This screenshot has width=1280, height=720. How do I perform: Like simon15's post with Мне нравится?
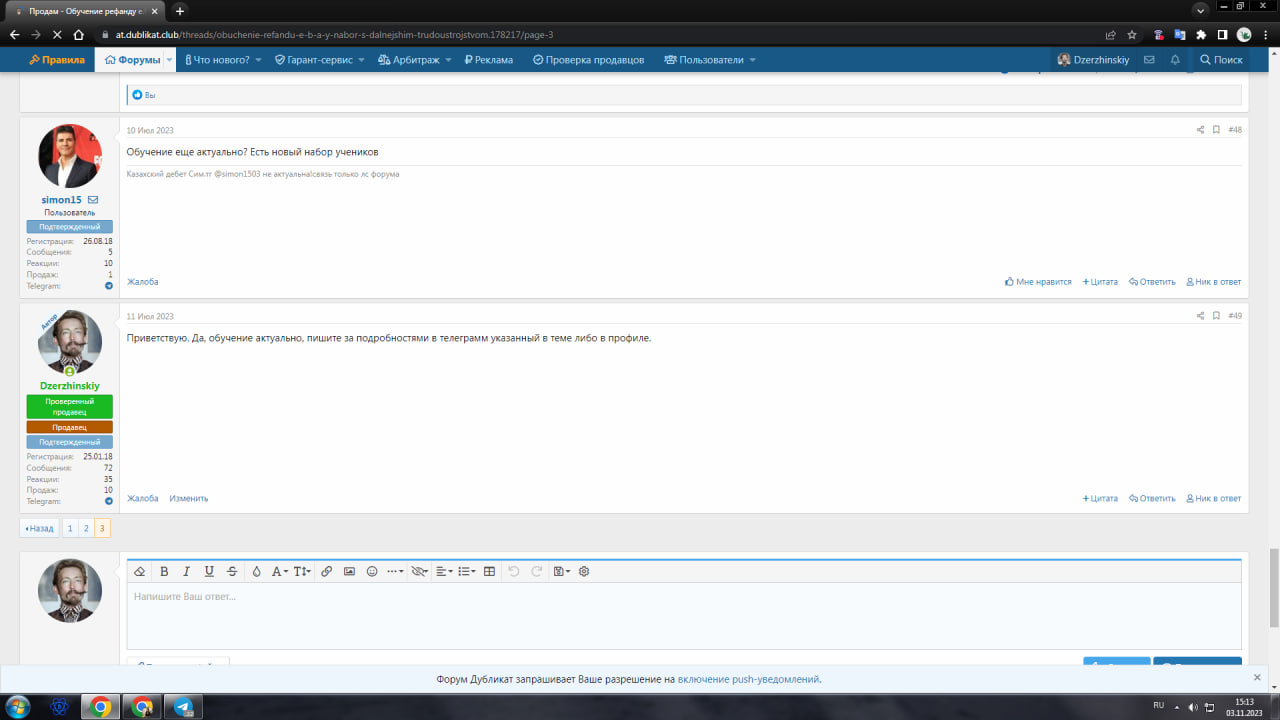click(1038, 282)
